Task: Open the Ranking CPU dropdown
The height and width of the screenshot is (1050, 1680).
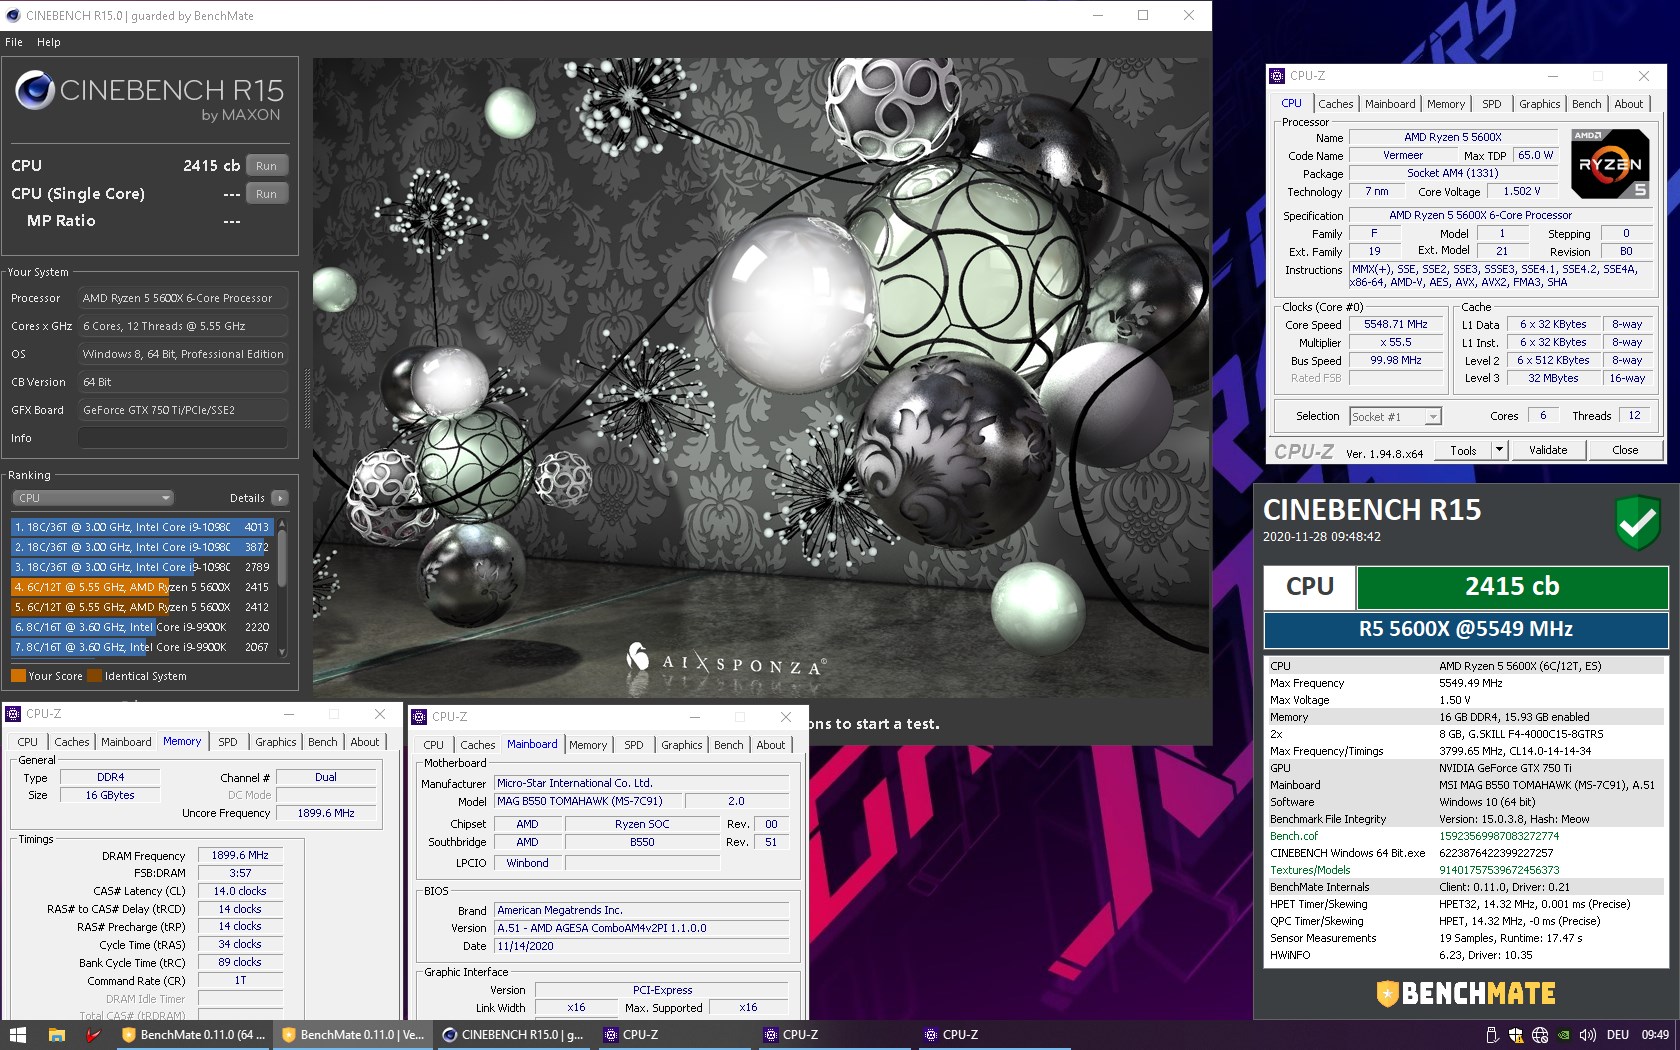Action: pyautogui.click(x=93, y=498)
